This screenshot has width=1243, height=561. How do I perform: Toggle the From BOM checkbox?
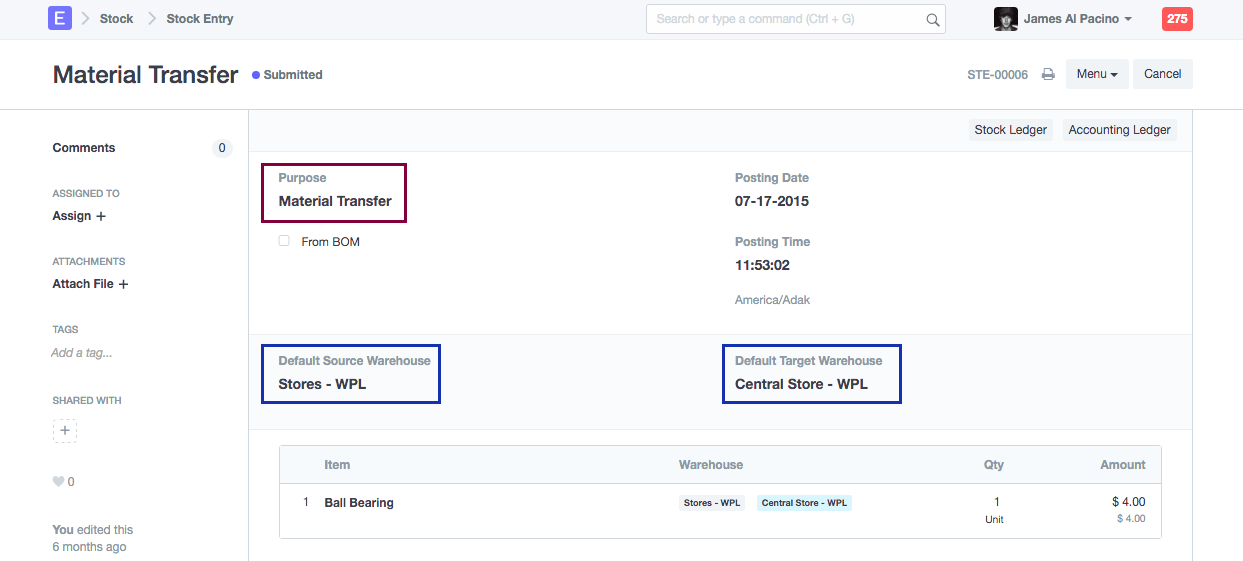(x=284, y=241)
